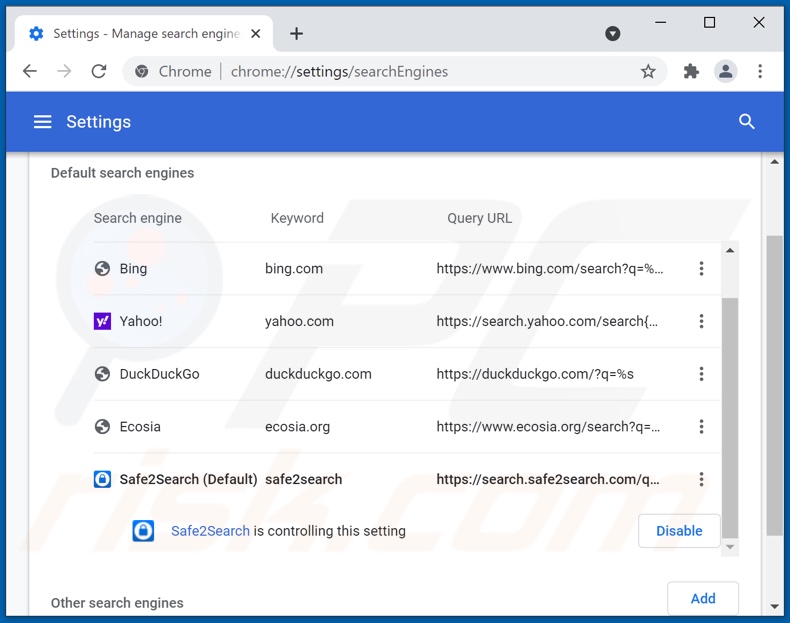Click the dark circular arrow icon near window controls
The width and height of the screenshot is (790, 623).
[x=612, y=34]
